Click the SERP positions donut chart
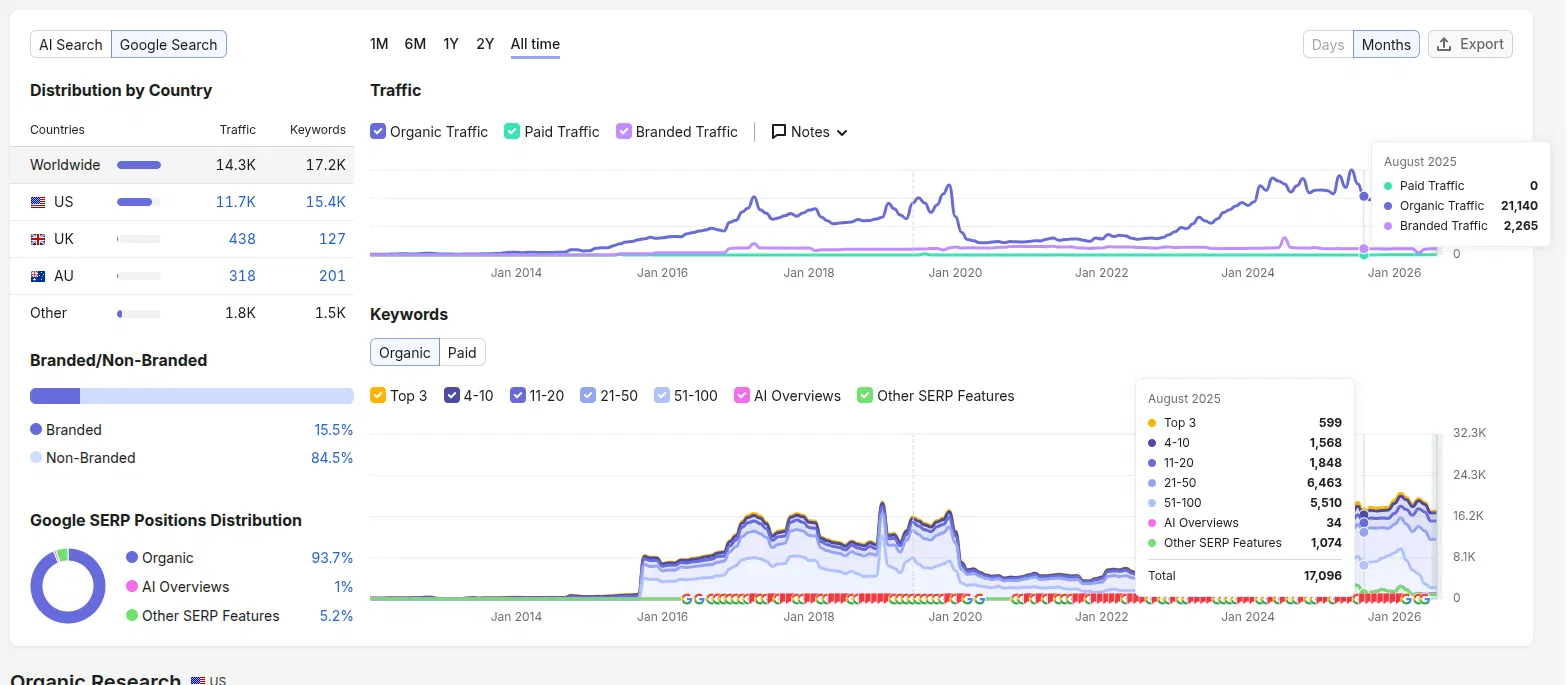 pos(68,586)
